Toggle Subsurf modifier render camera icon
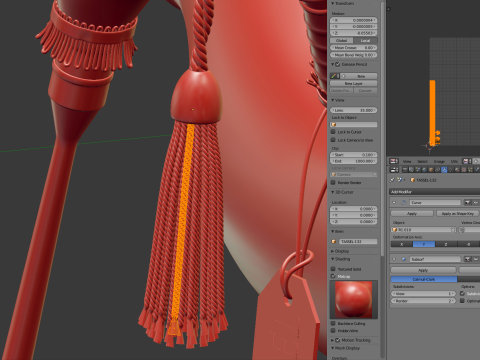480x360 pixels. pyautogui.click(x=467, y=259)
